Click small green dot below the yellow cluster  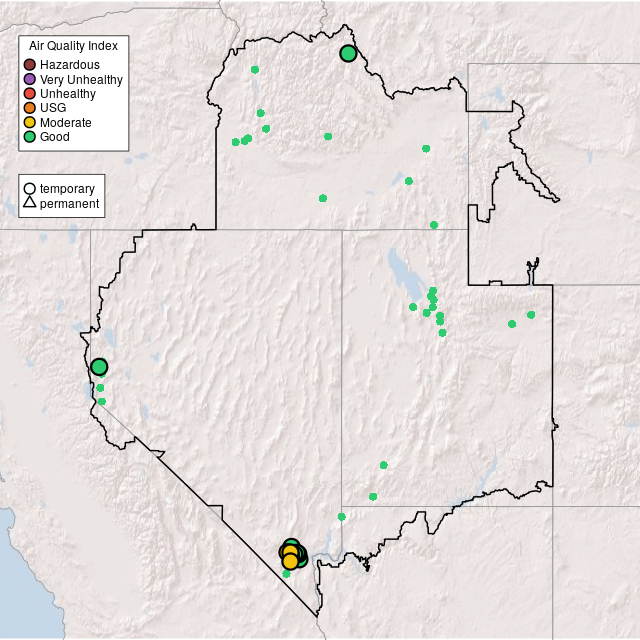[x=286, y=574]
